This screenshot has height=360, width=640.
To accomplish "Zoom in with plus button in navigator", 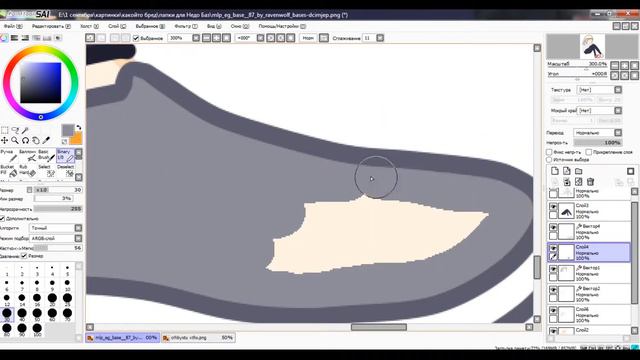I will coord(624,65).
